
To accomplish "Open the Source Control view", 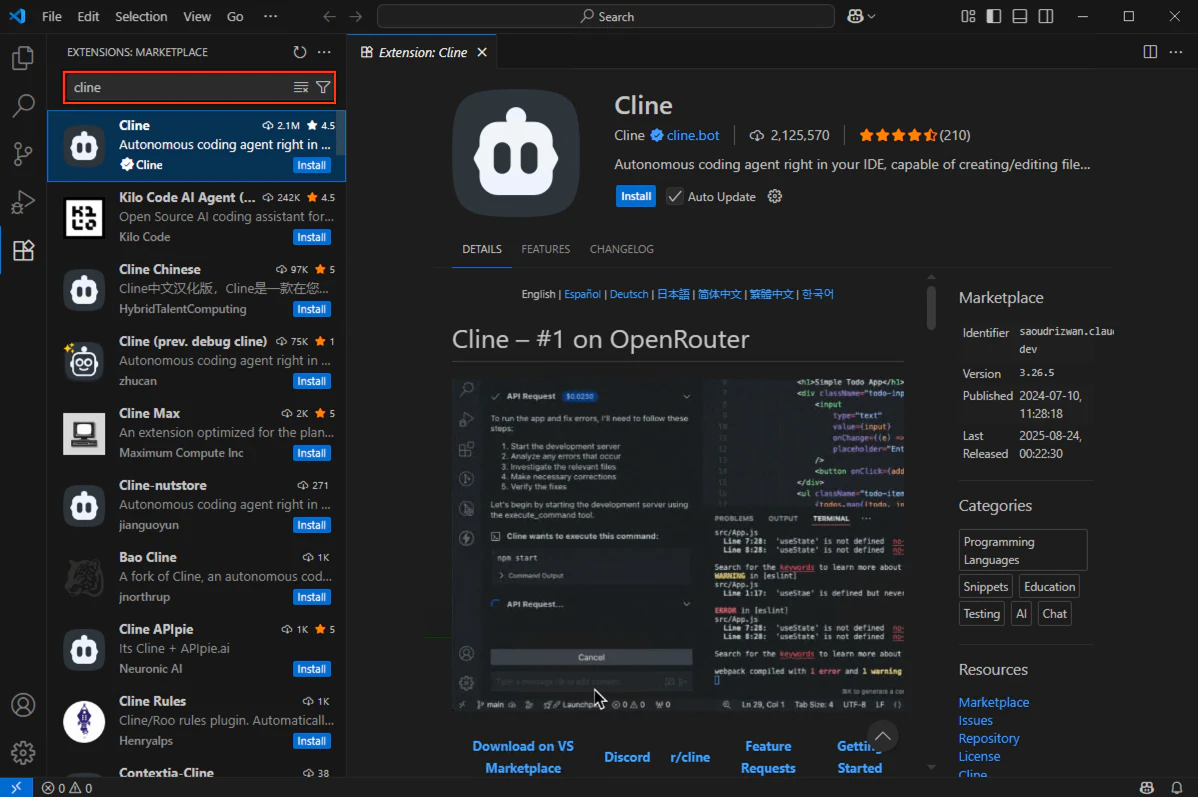I will [x=23, y=154].
